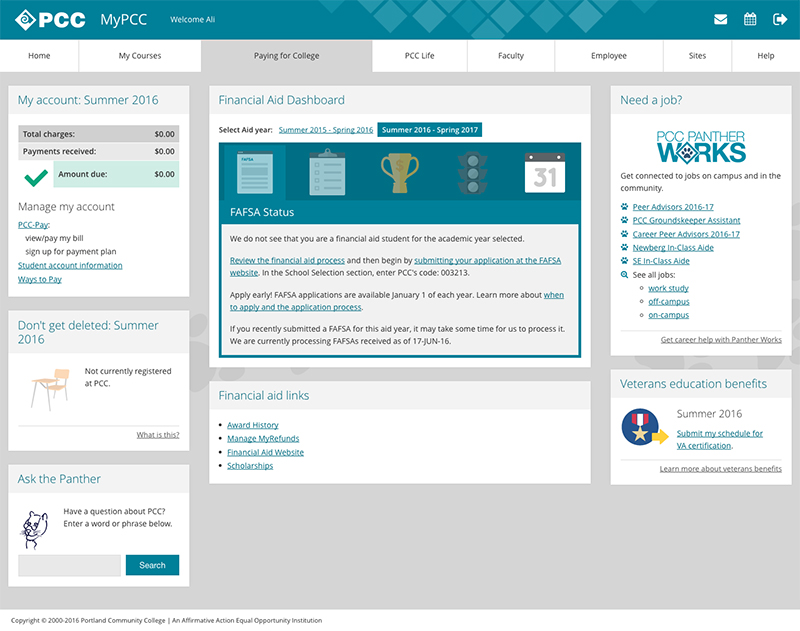The height and width of the screenshot is (631, 800).
Task: Select the traffic light icon tab
Action: point(470,172)
